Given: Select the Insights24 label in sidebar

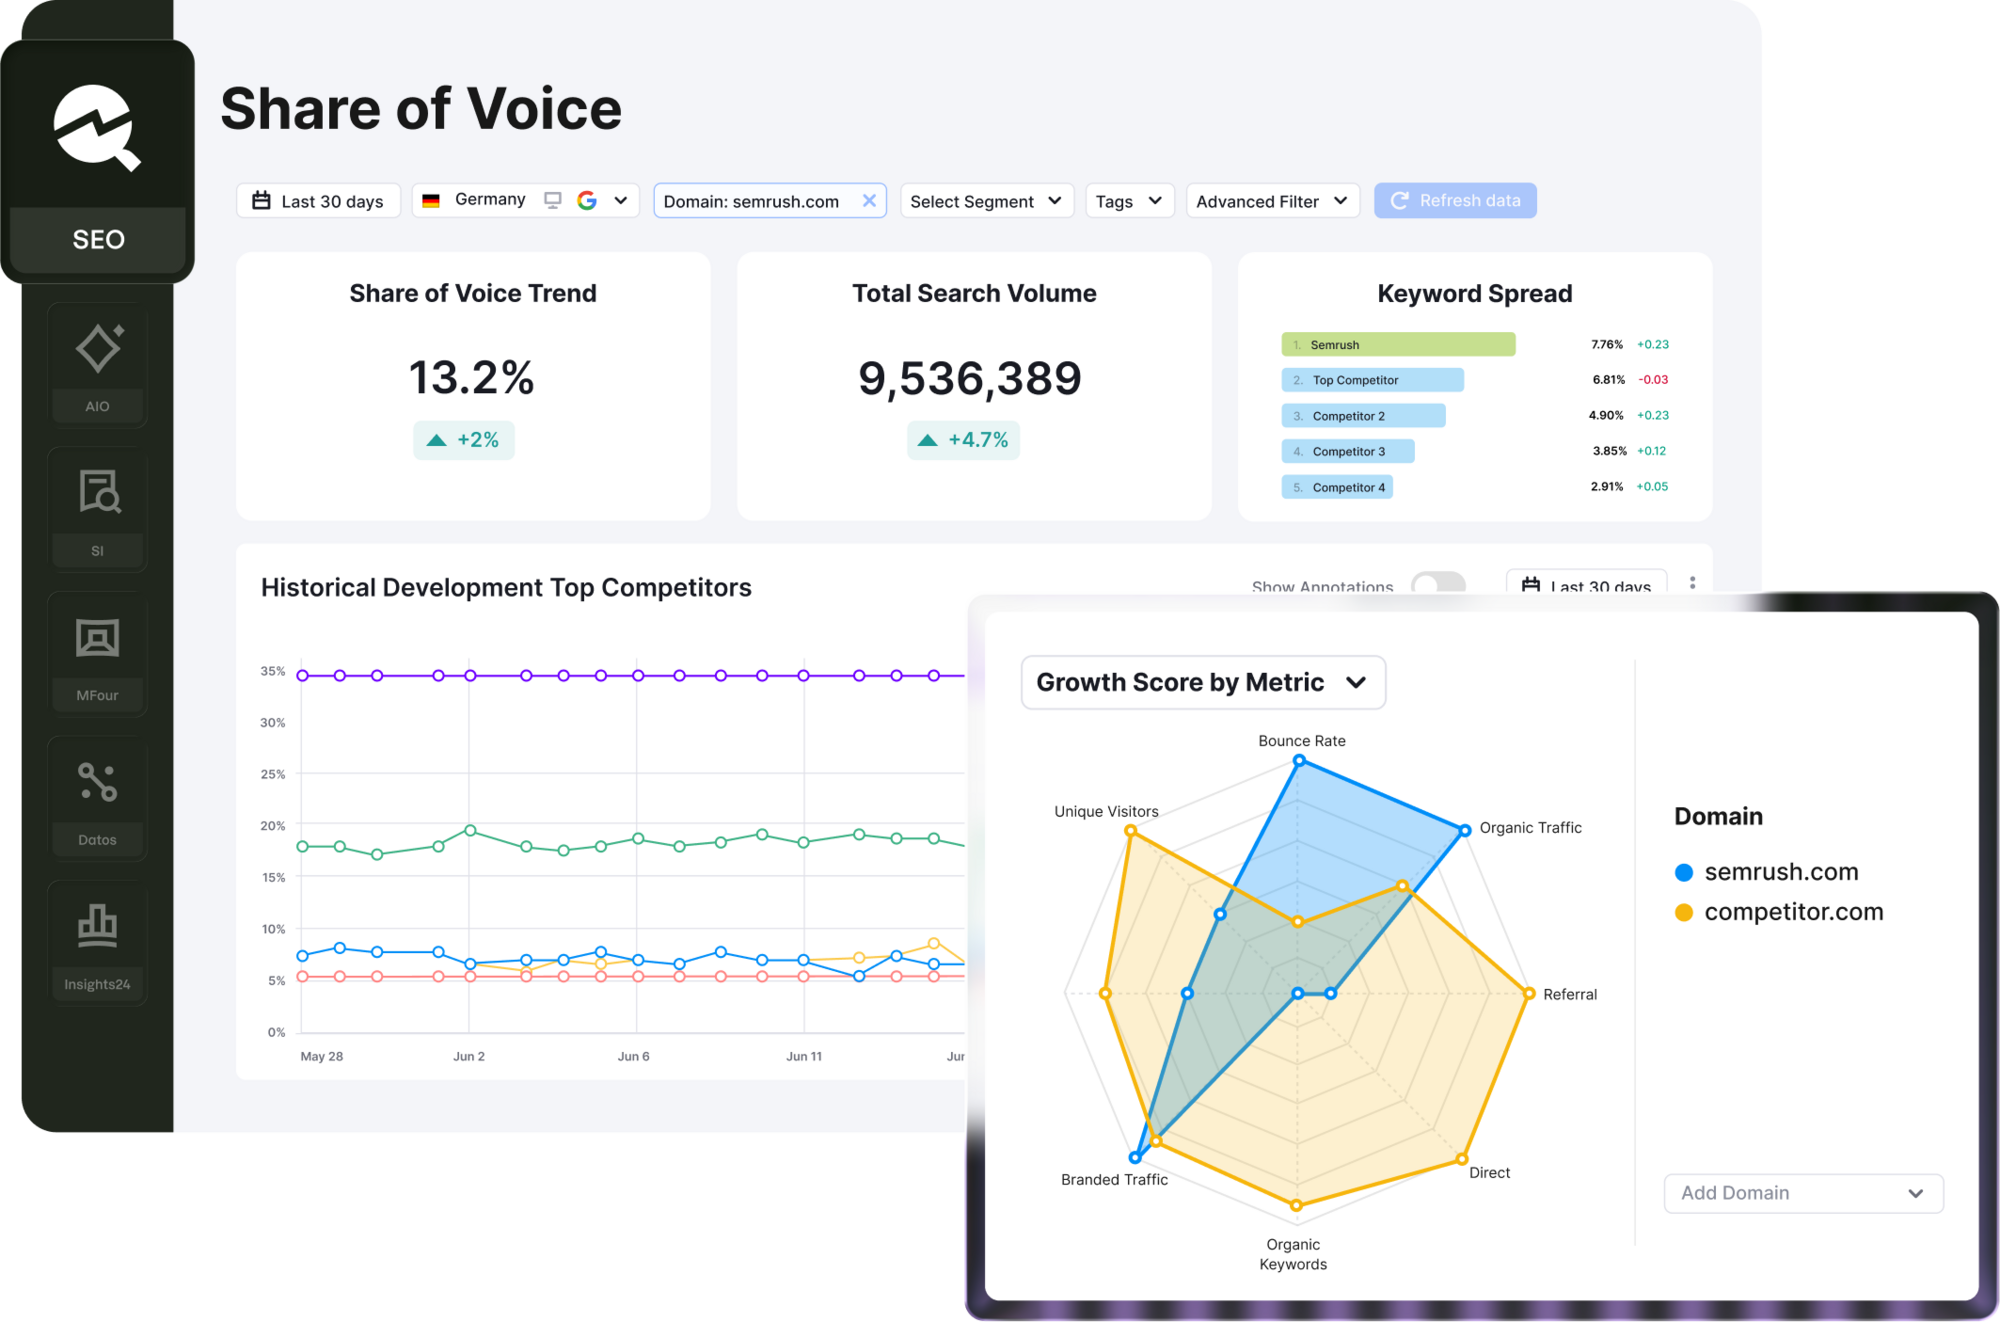Looking at the screenshot, I should (97, 984).
